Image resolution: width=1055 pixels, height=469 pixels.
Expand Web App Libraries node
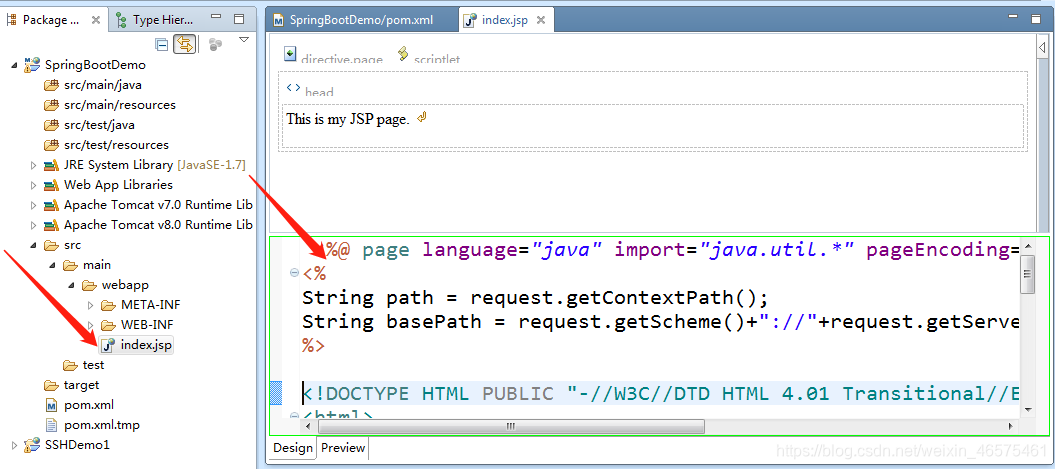(x=34, y=184)
